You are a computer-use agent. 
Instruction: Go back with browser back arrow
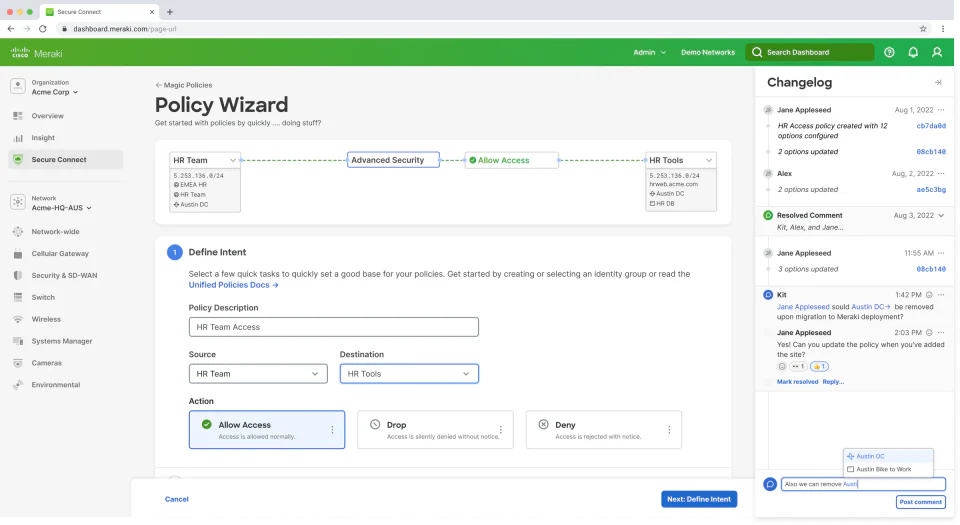(11, 29)
